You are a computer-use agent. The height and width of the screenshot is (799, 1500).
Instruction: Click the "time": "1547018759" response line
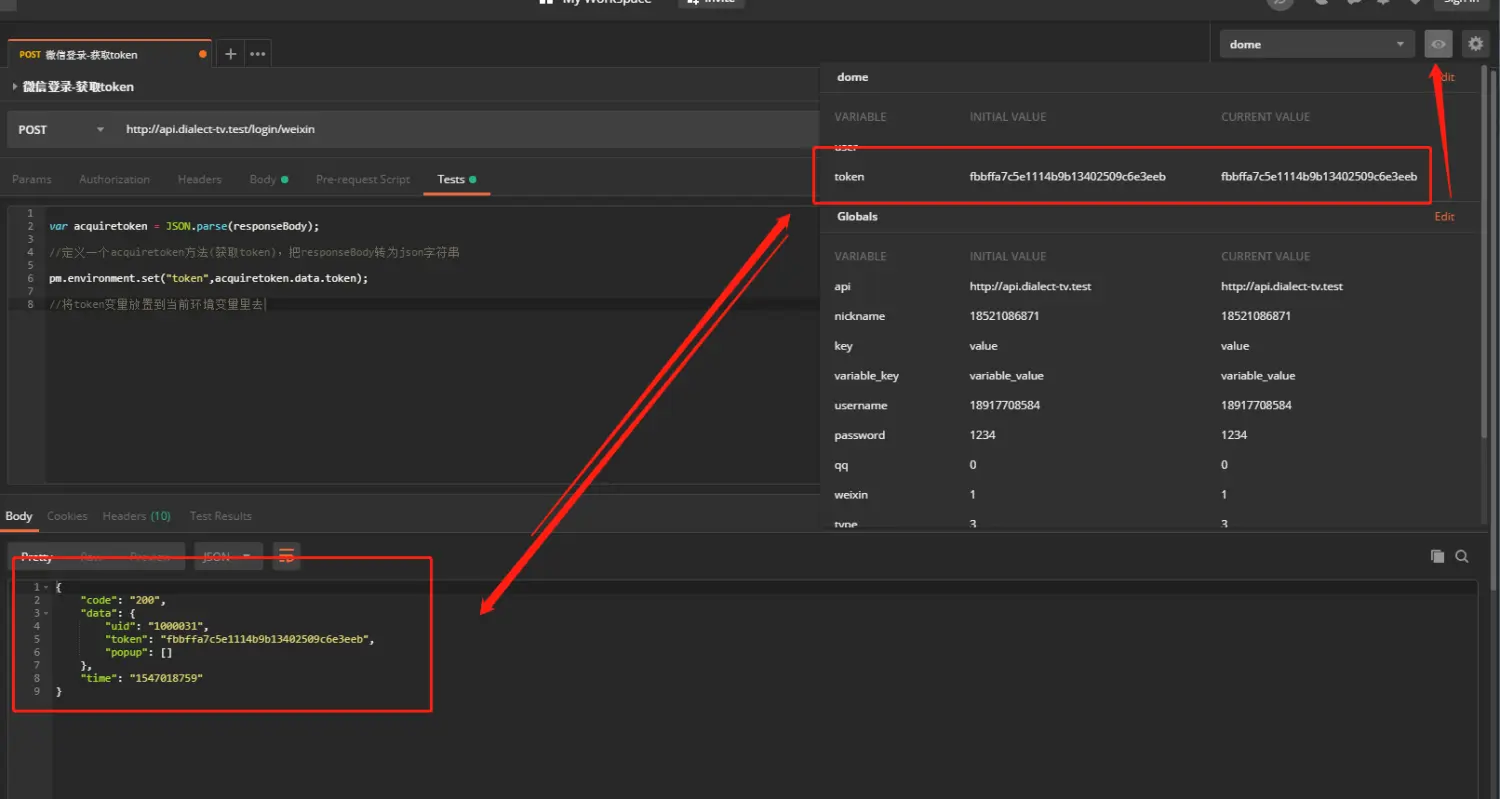[x=142, y=678]
